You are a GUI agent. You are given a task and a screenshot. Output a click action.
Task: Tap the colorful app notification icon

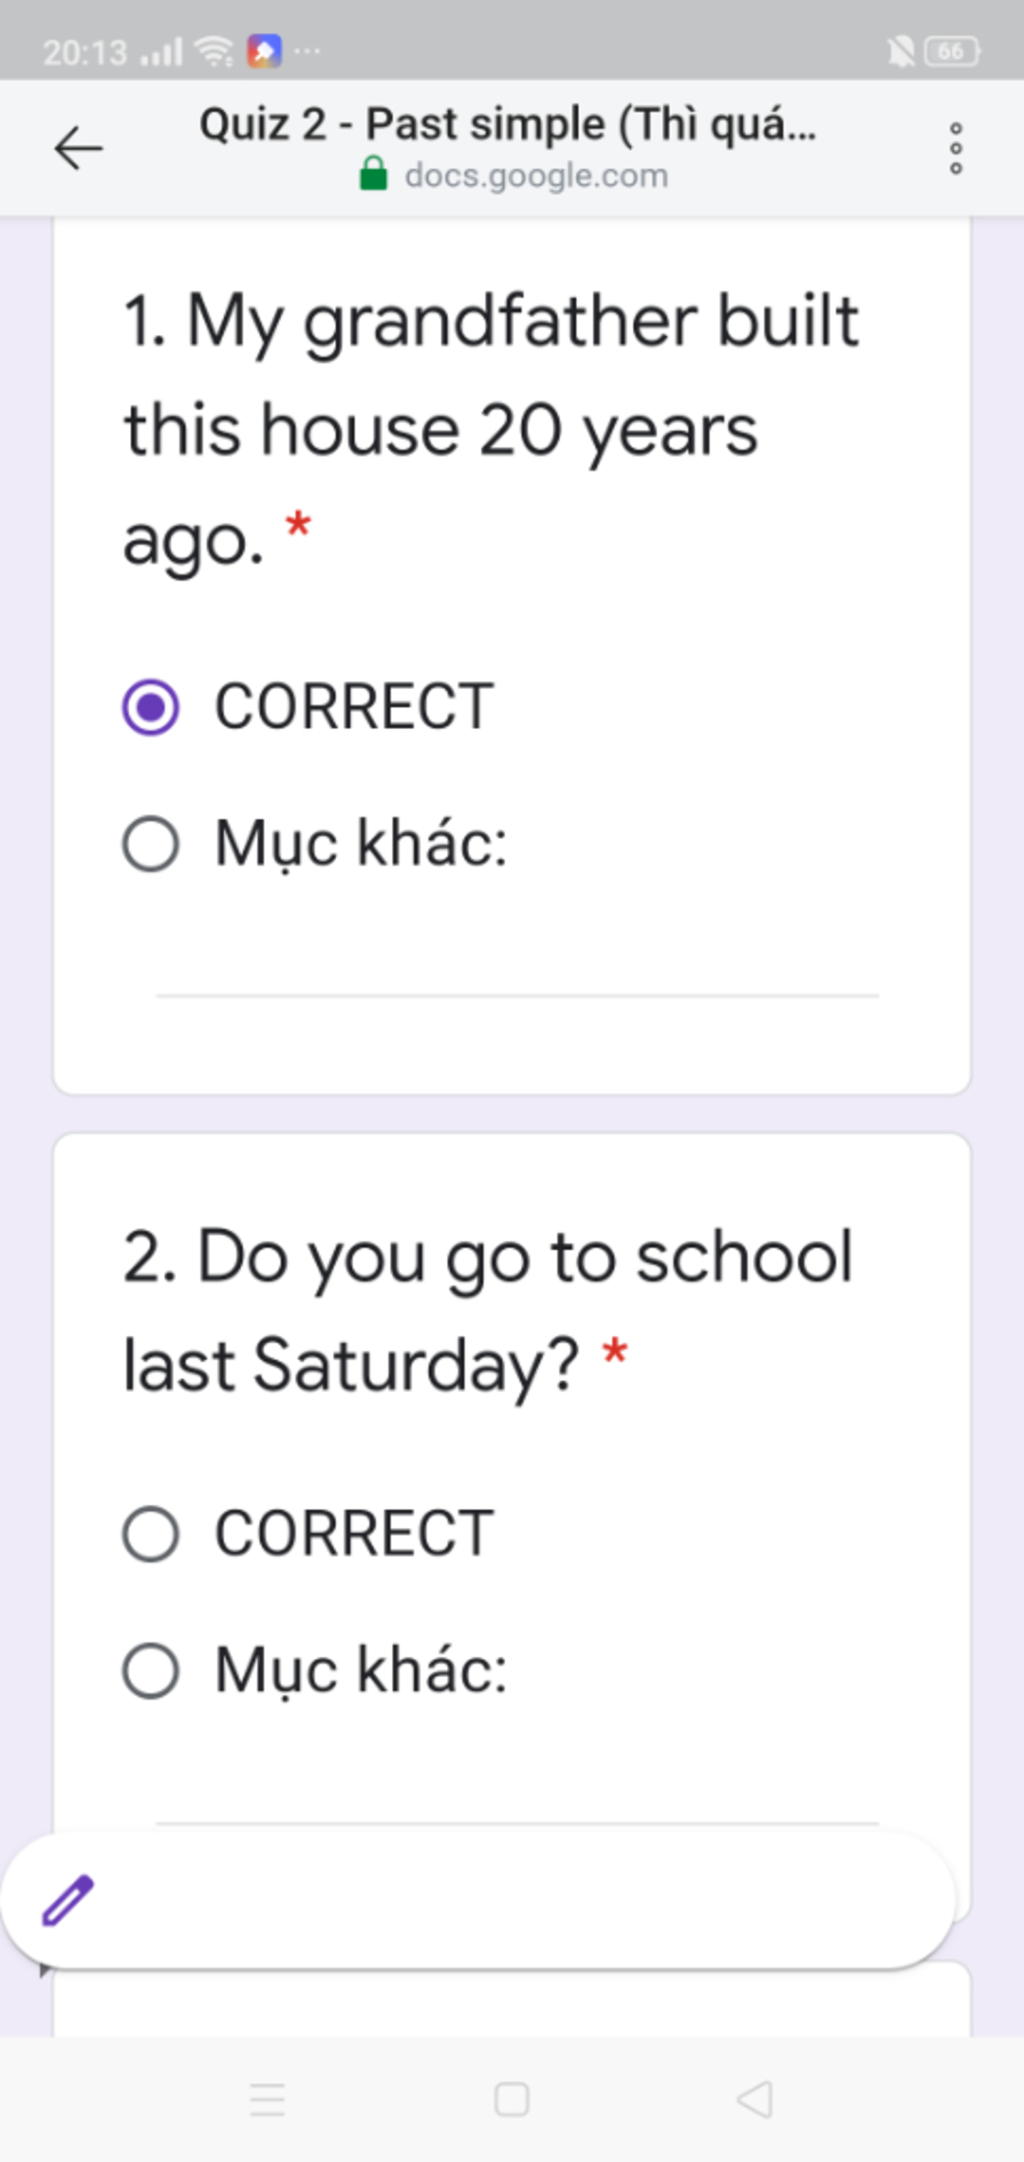[x=265, y=51]
